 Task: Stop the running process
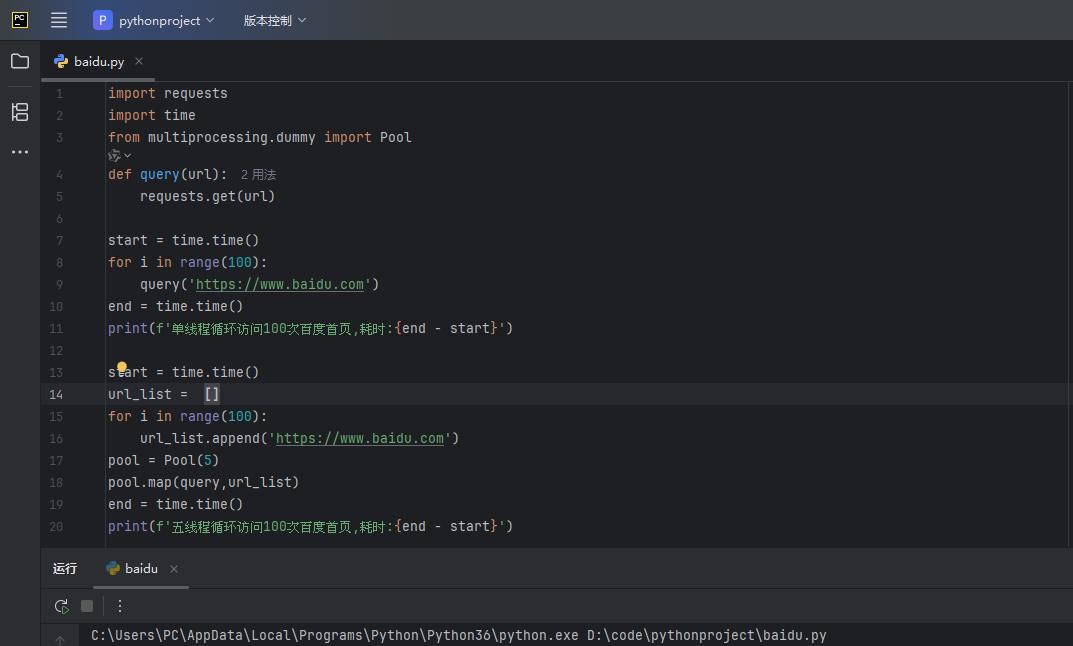(87, 606)
